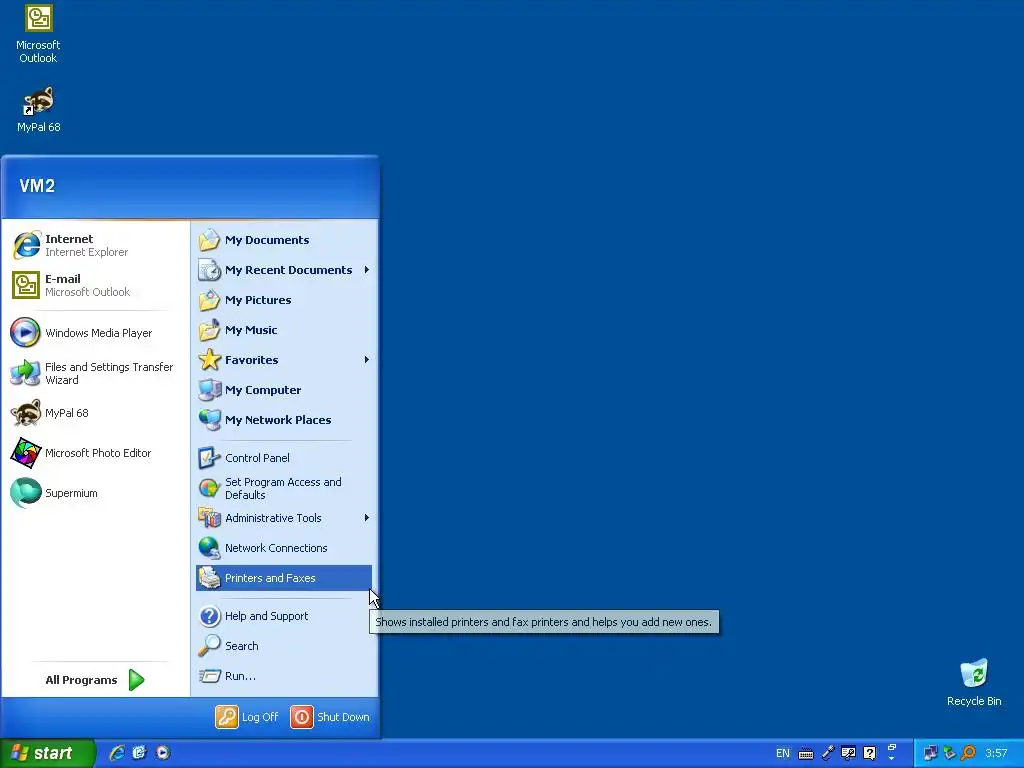
Task: Launch Windows Media Player from Start menu
Action: (x=95, y=333)
